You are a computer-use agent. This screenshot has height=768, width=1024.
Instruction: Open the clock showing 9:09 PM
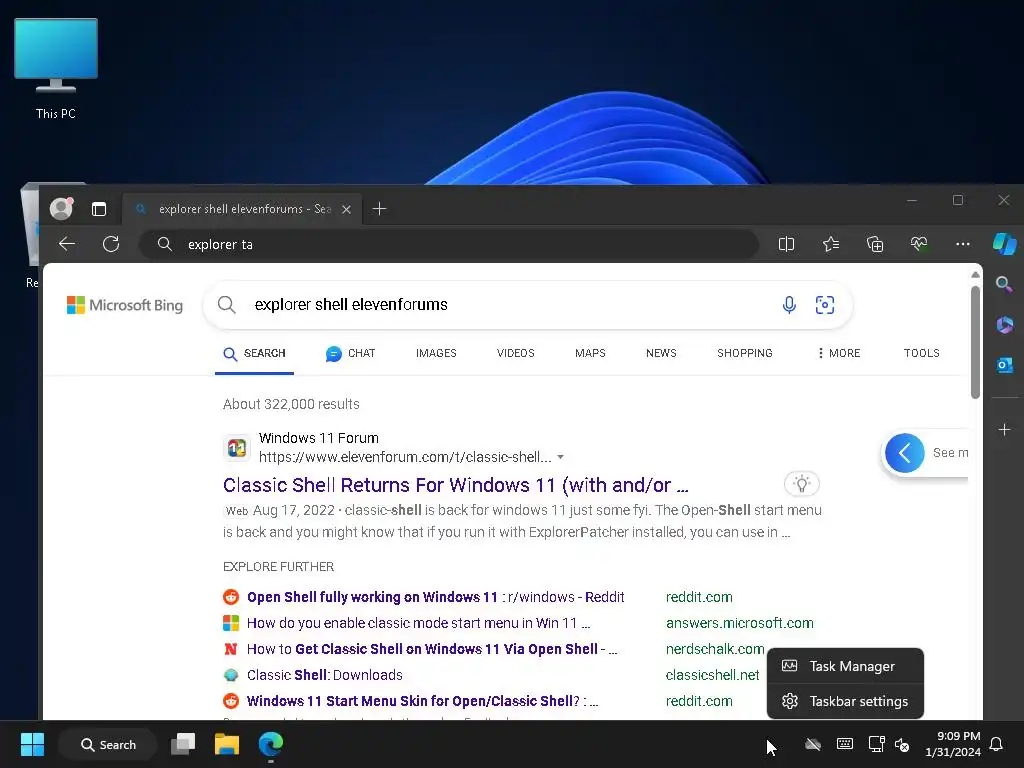point(953,744)
